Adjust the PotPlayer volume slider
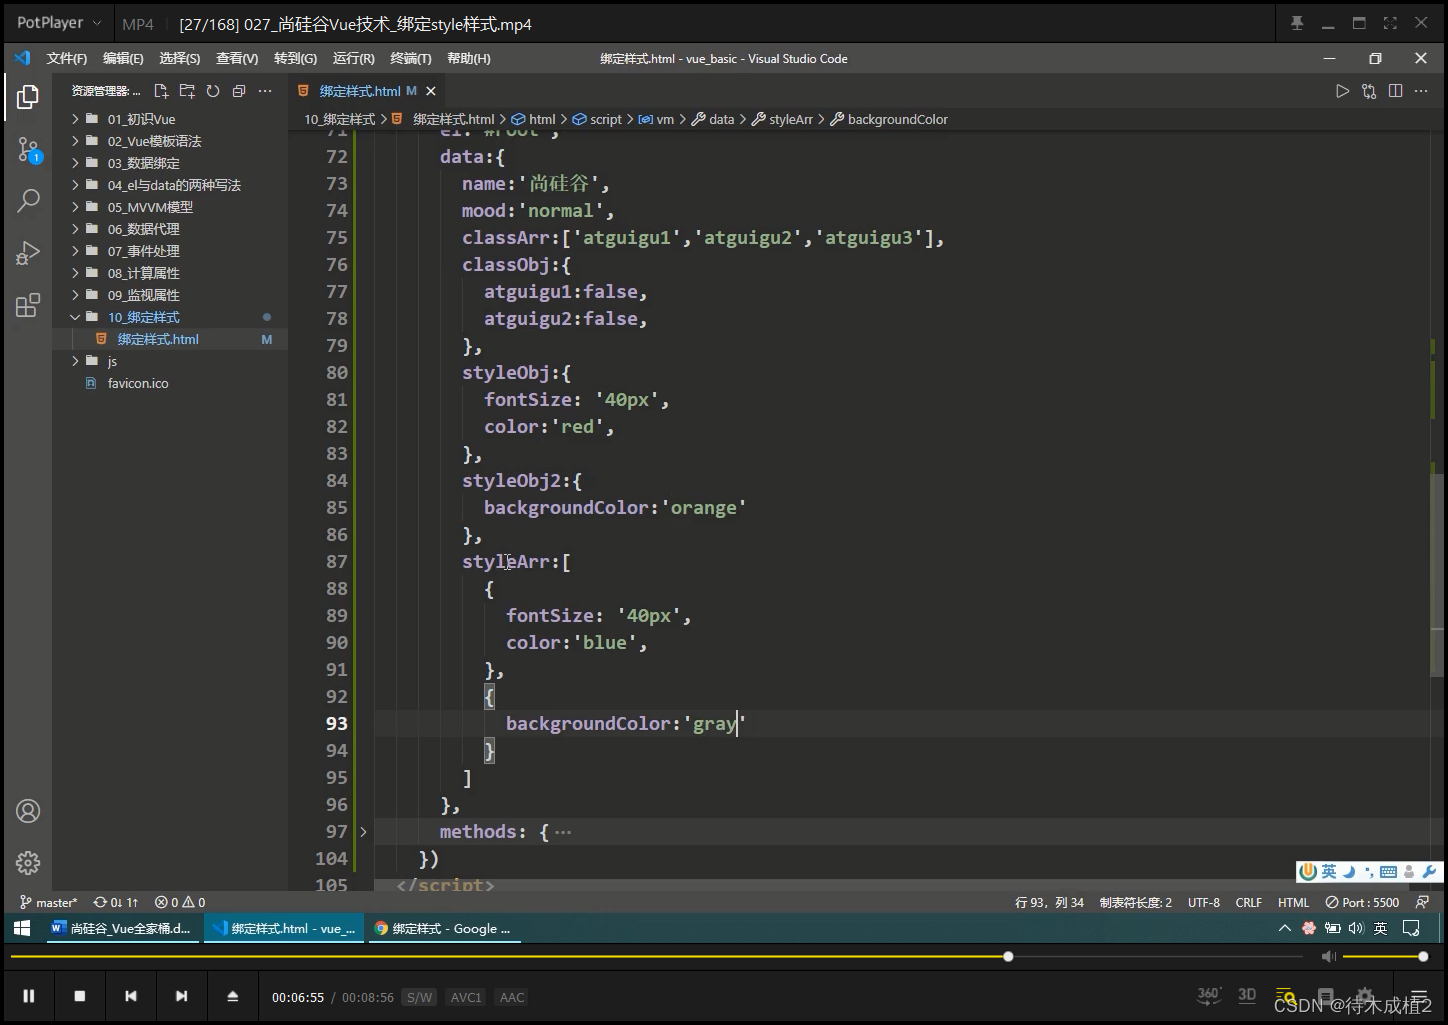The width and height of the screenshot is (1448, 1025). 1383,957
